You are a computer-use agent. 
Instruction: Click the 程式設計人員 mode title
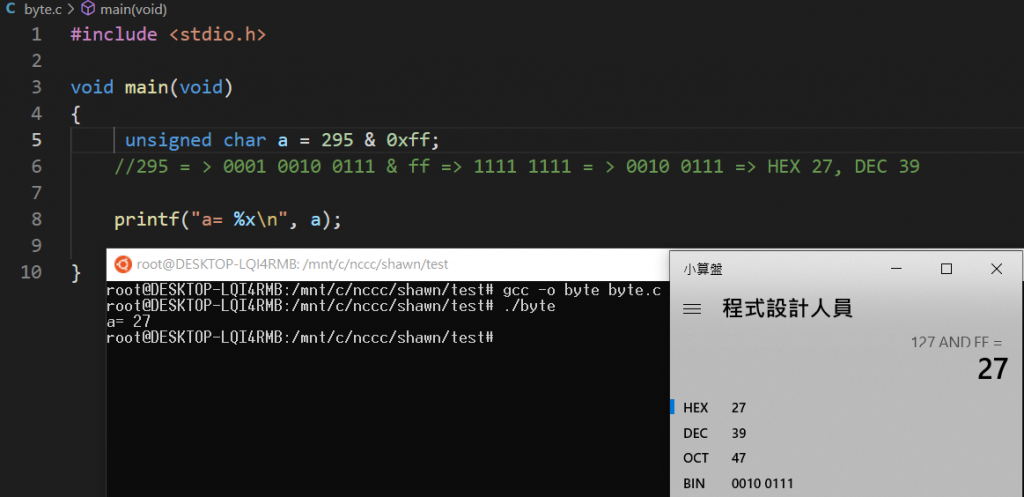click(x=788, y=308)
